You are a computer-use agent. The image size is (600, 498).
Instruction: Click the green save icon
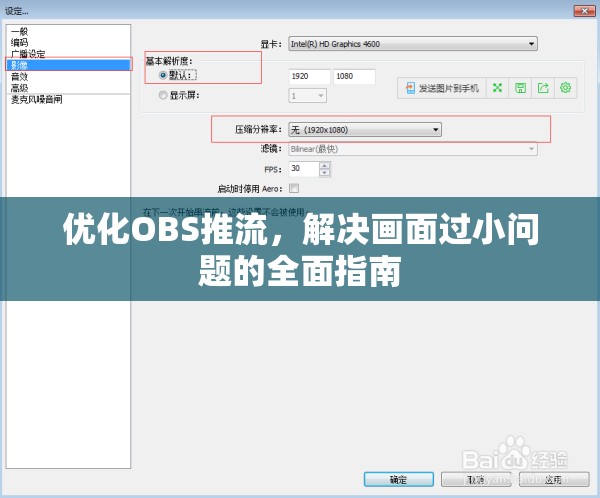pyautogui.click(x=520, y=88)
